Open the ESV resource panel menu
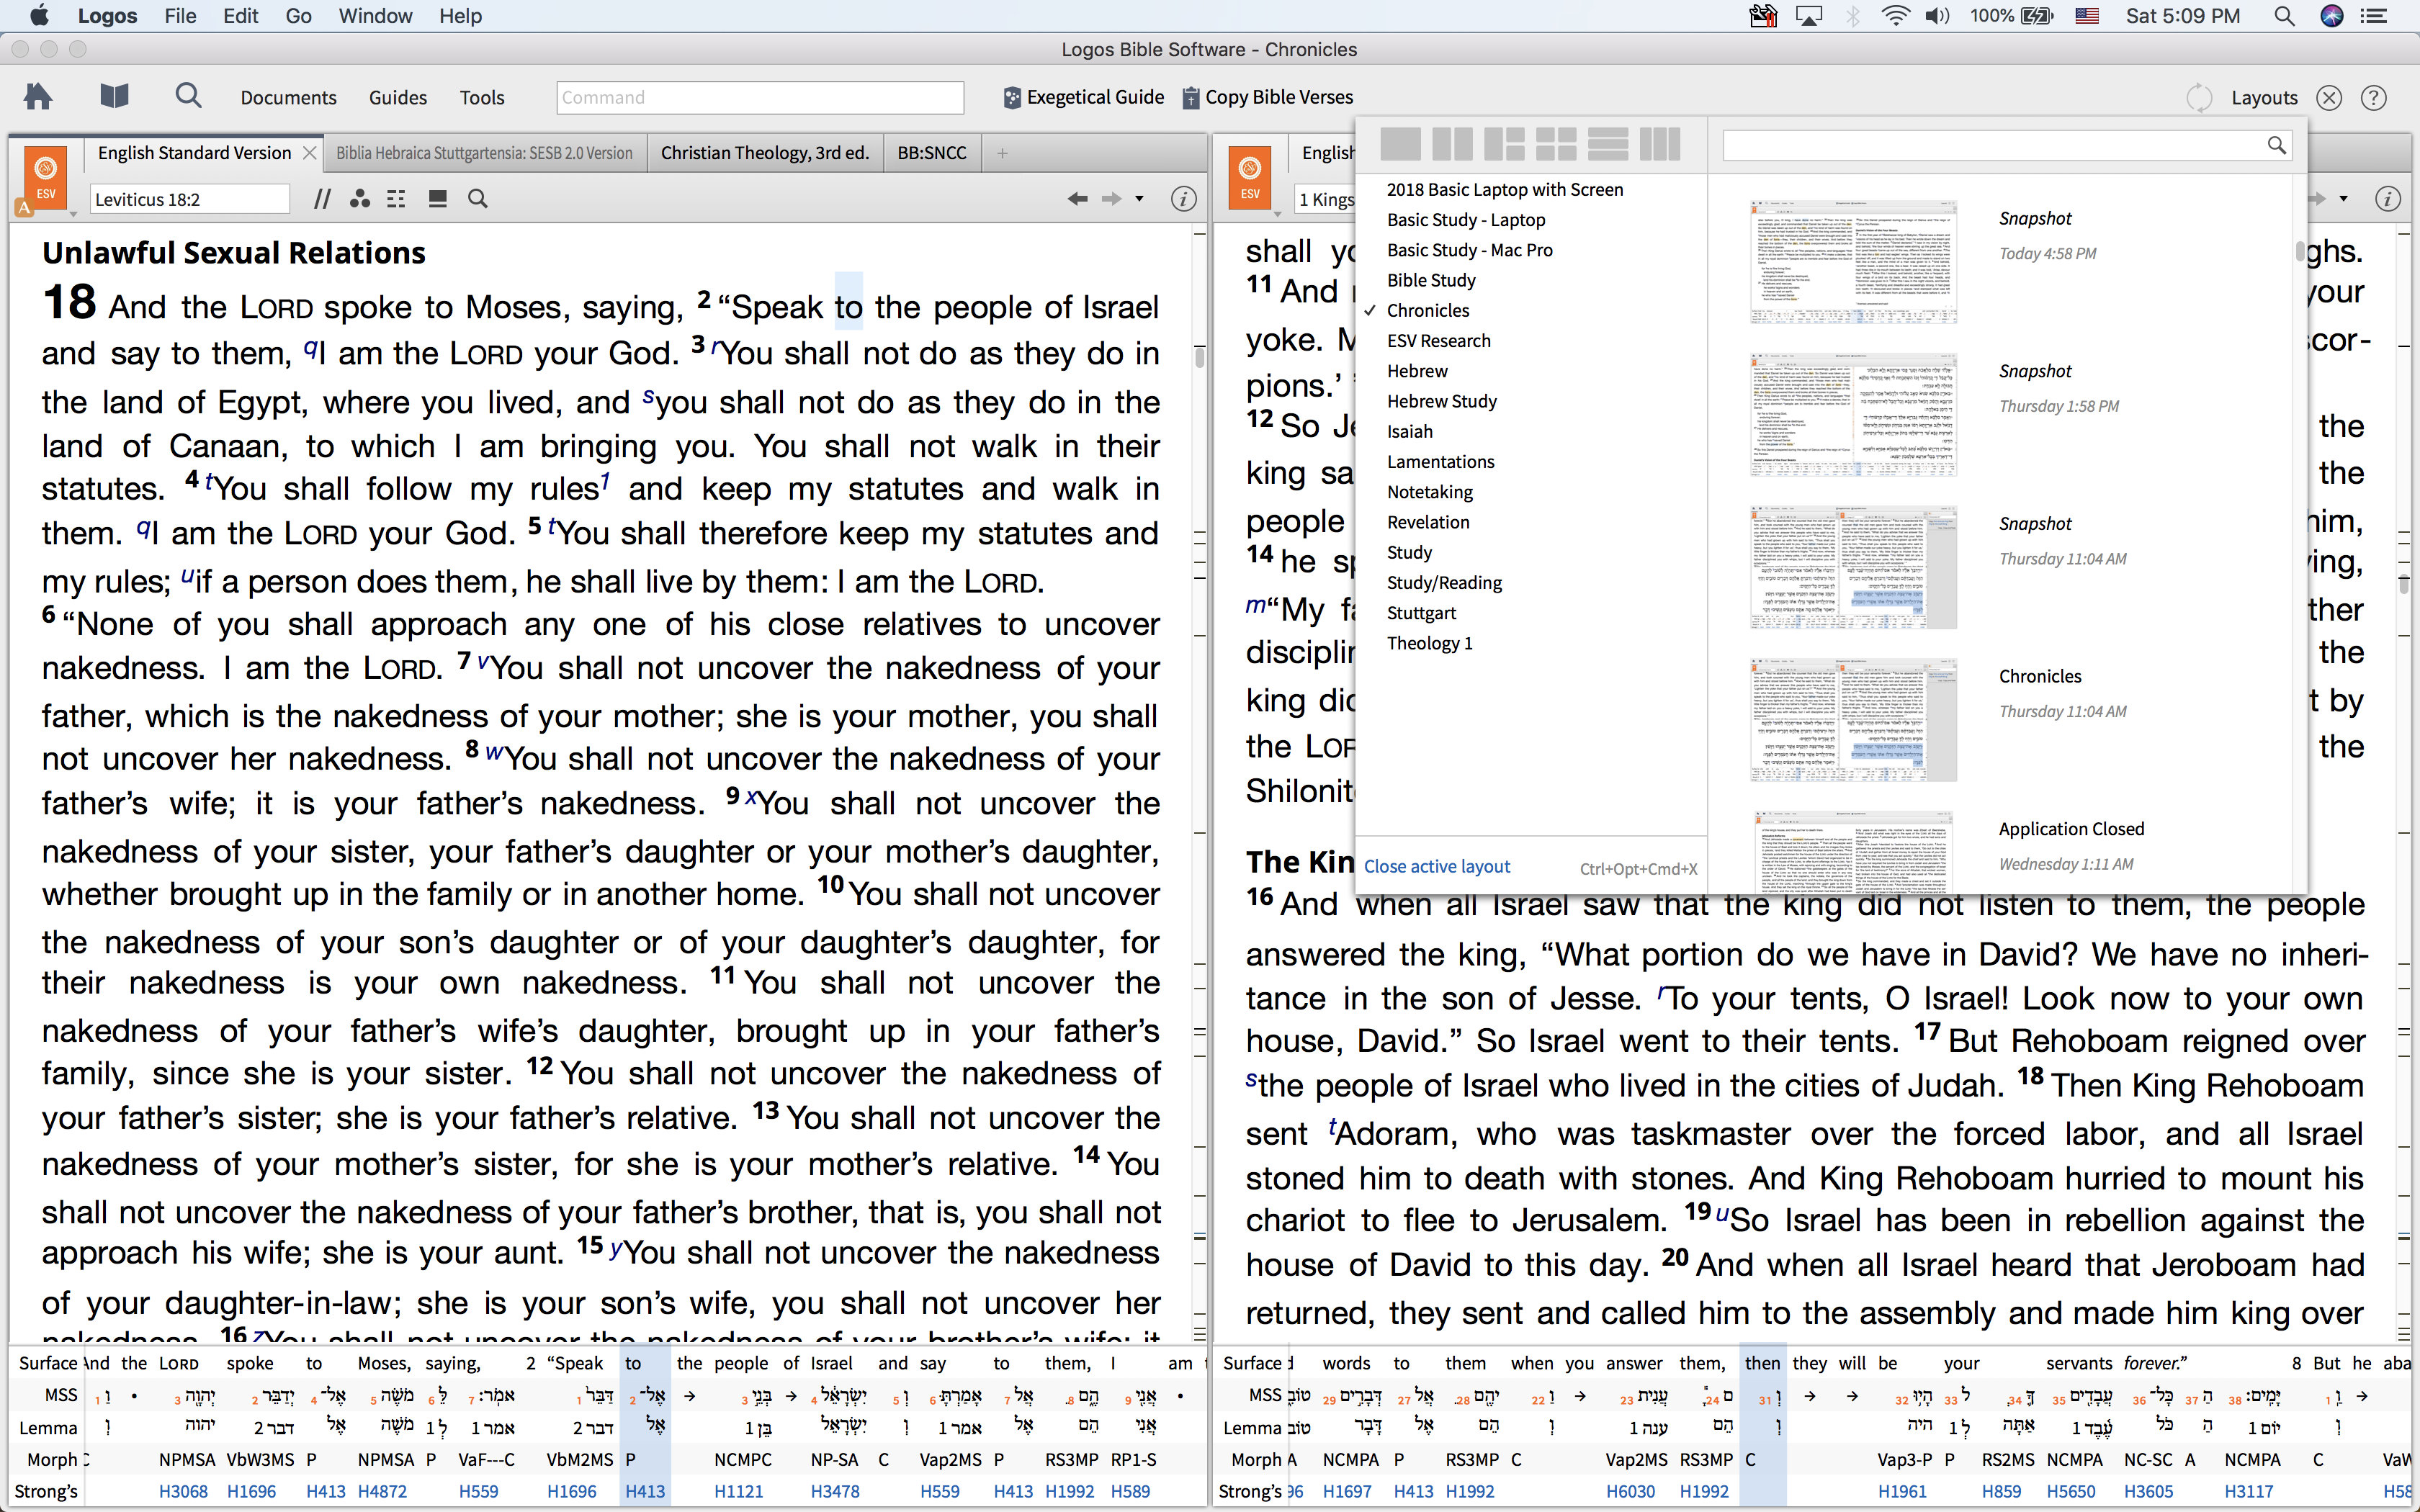 (x=45, y=177)
